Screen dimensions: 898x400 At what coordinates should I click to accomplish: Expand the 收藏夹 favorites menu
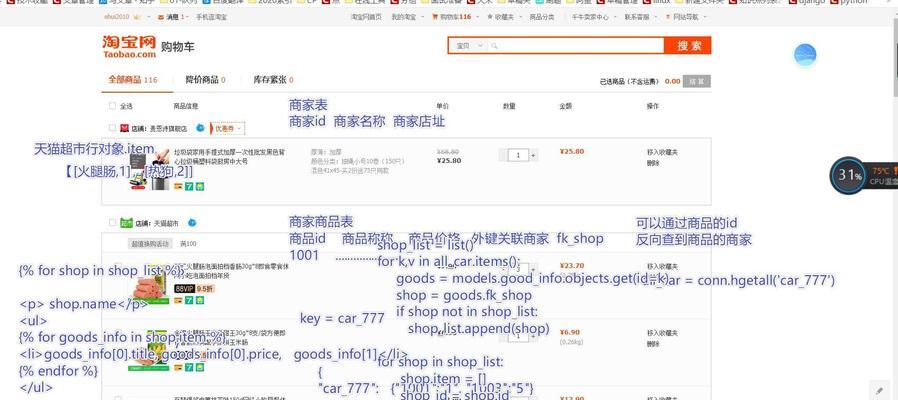click(503, 17)
